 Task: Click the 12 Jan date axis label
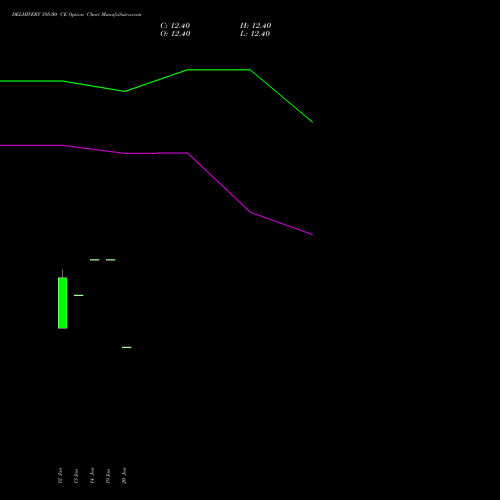coord(60,476)
